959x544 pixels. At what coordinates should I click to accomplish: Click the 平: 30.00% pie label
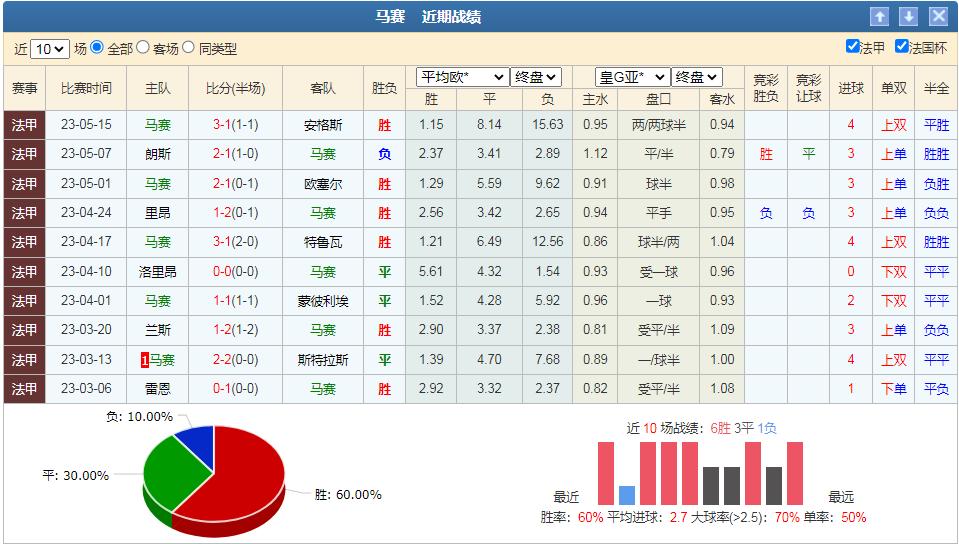(75, 475)
